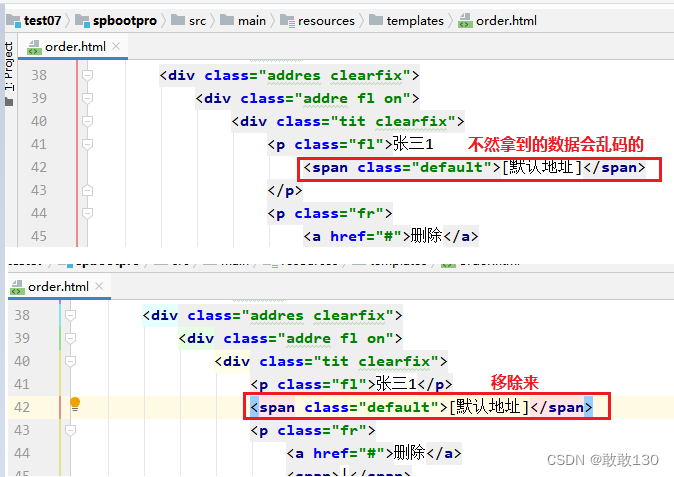The image size is (674, 477).
Task: Collapse the fold marker at upper line 44
Action: (87, 213)
